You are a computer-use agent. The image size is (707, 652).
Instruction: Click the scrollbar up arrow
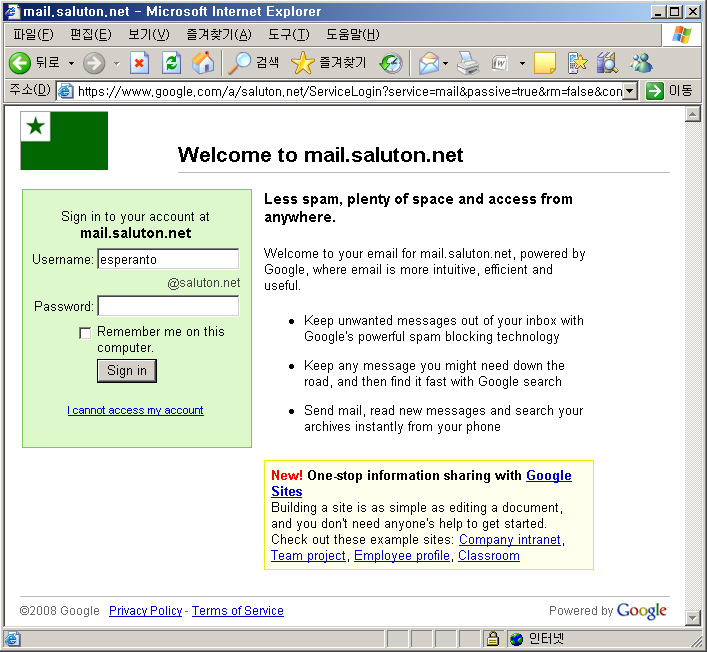tap(692, 114)
